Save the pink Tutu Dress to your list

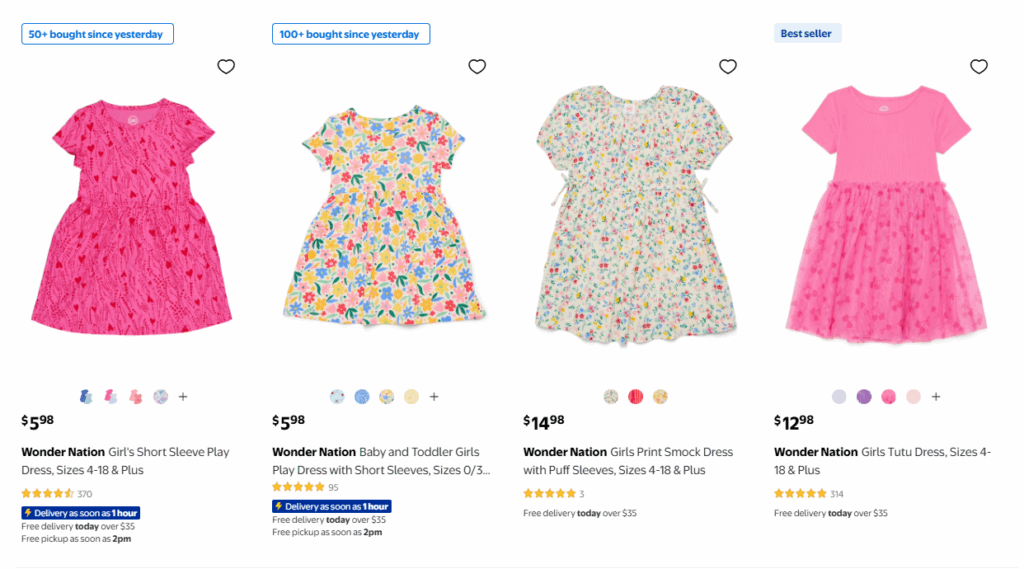979,67
